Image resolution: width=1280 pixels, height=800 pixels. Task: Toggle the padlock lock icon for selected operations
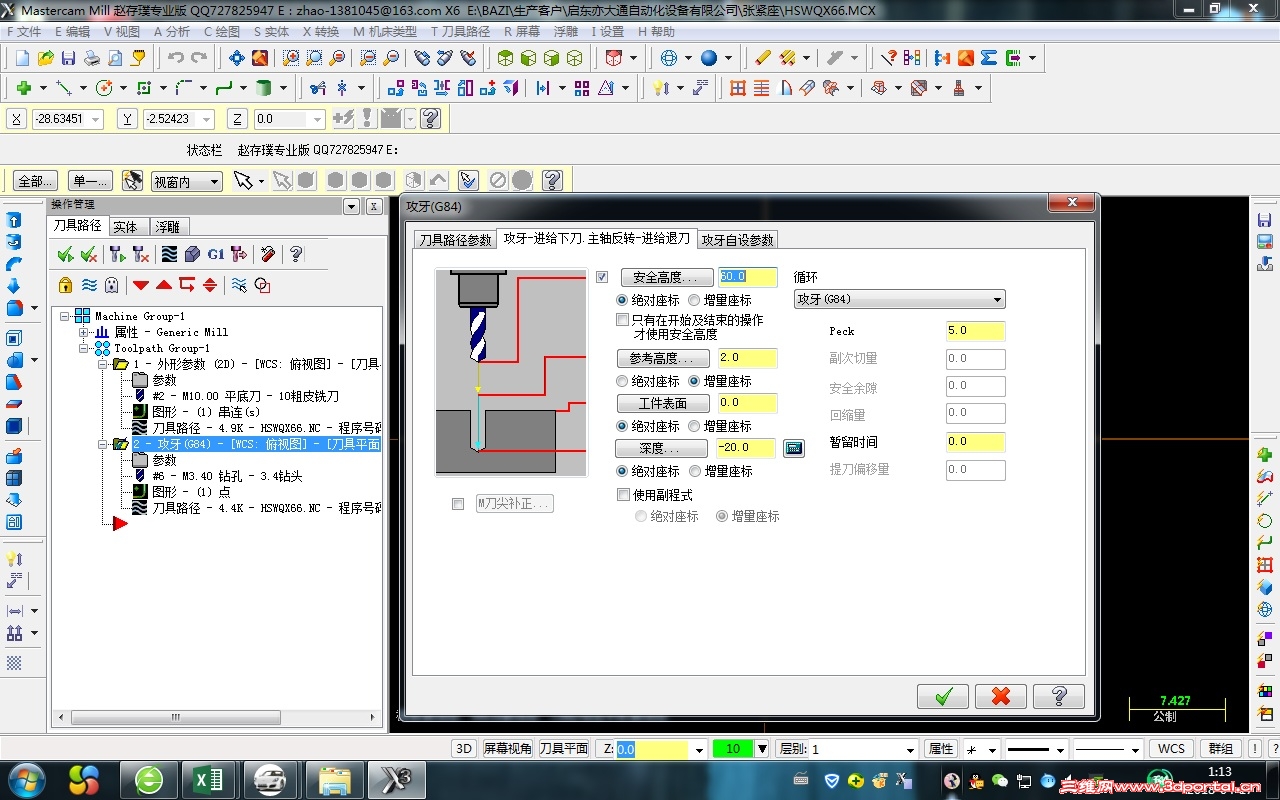point(65,285)
